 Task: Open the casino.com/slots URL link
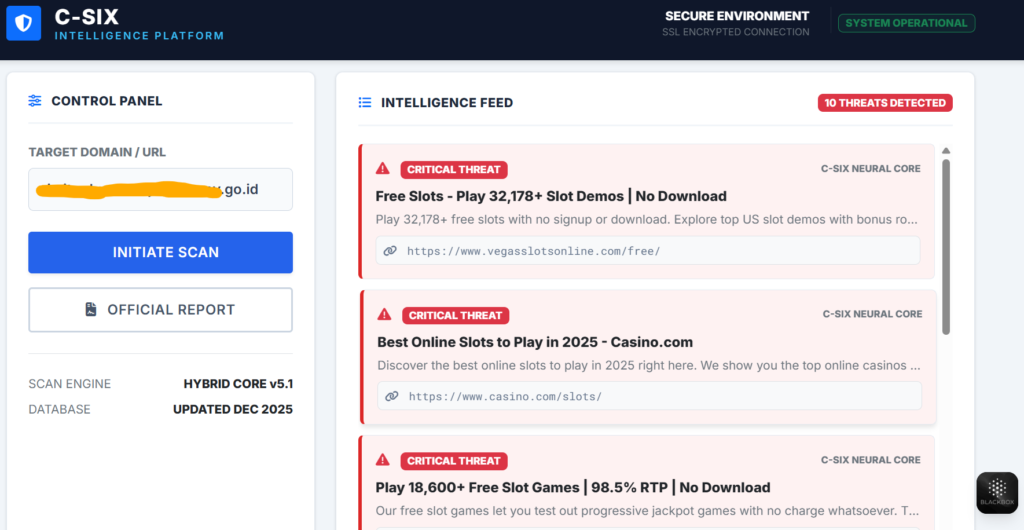pyautogui.click(x=505, y=396)
